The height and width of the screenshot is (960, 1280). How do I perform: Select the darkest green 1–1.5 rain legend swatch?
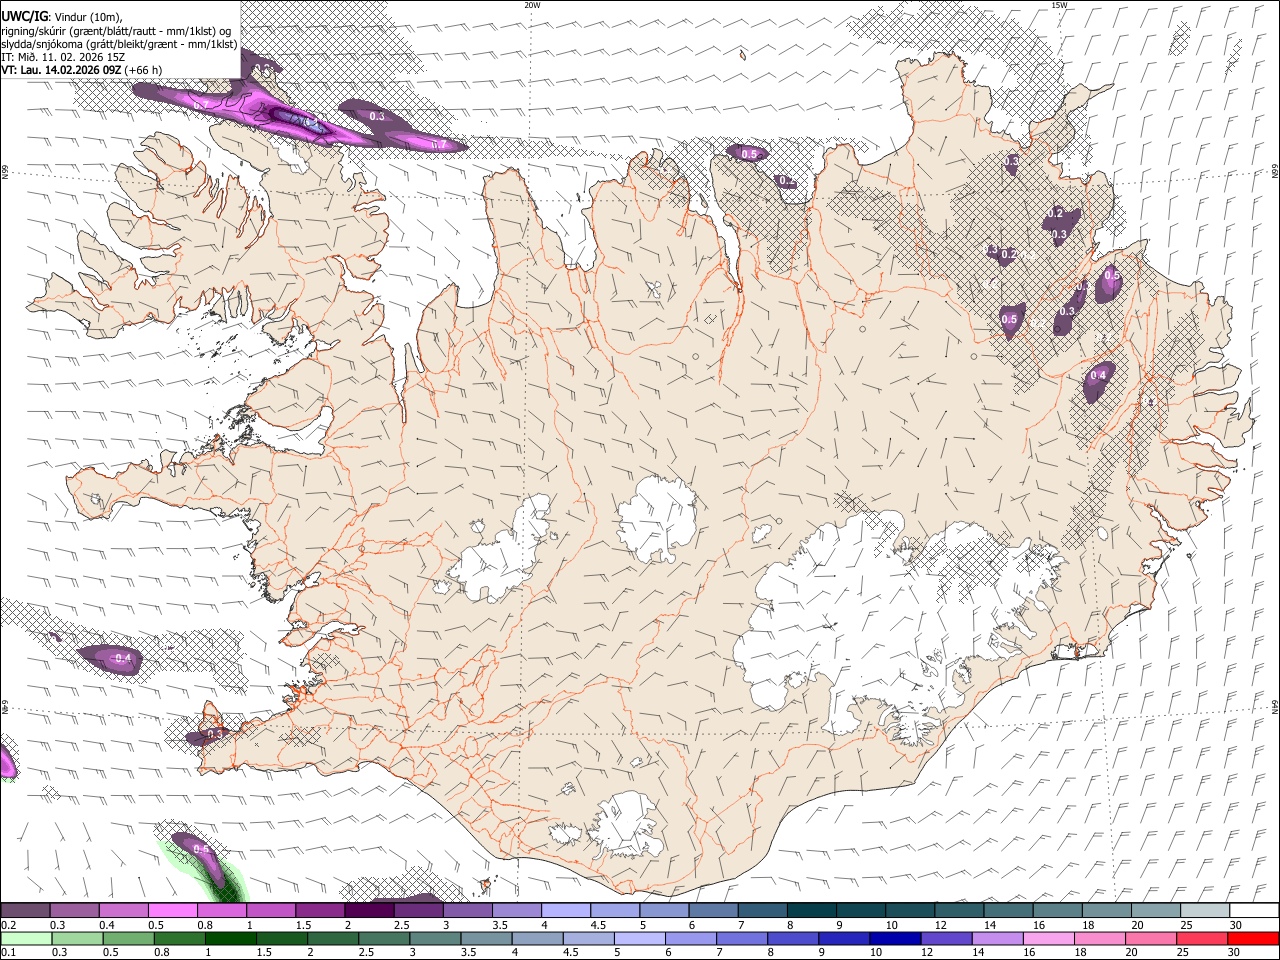pos(229,939)
